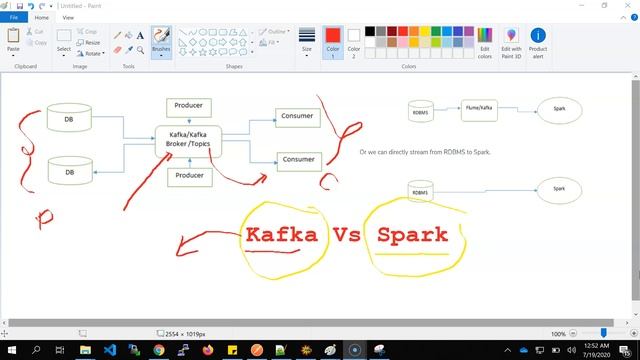
Task: Expand the Select dropdown arrow
Action: click(x=64, y=56)
